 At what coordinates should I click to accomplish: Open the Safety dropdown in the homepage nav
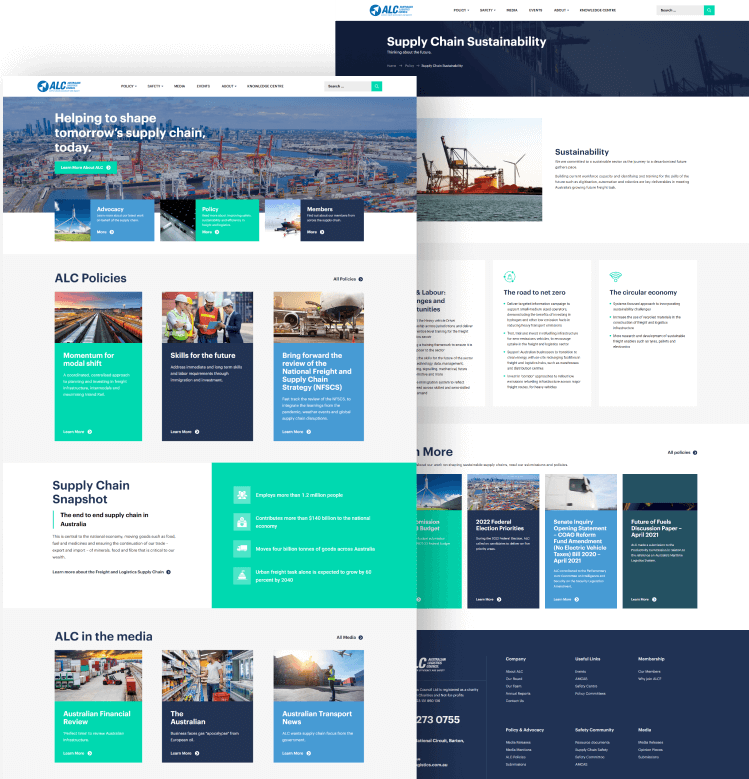155,86
